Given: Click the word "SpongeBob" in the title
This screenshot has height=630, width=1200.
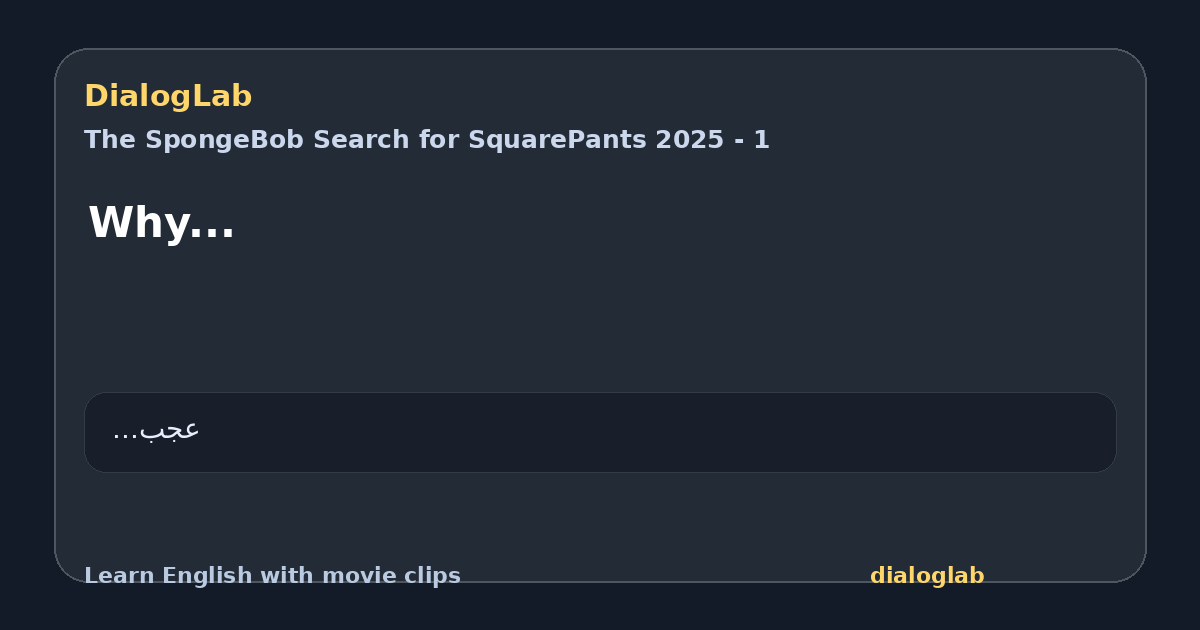Looking at the screenshot, I should click(x=210, y=140).
